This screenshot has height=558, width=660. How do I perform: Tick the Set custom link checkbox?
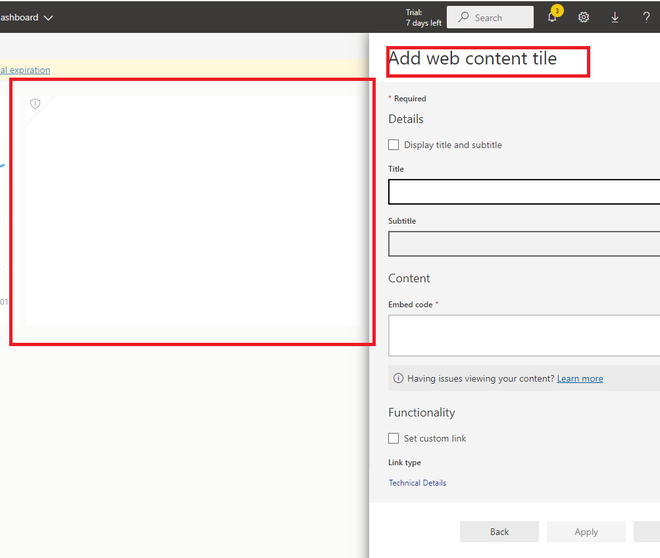(x=394, y=438)
